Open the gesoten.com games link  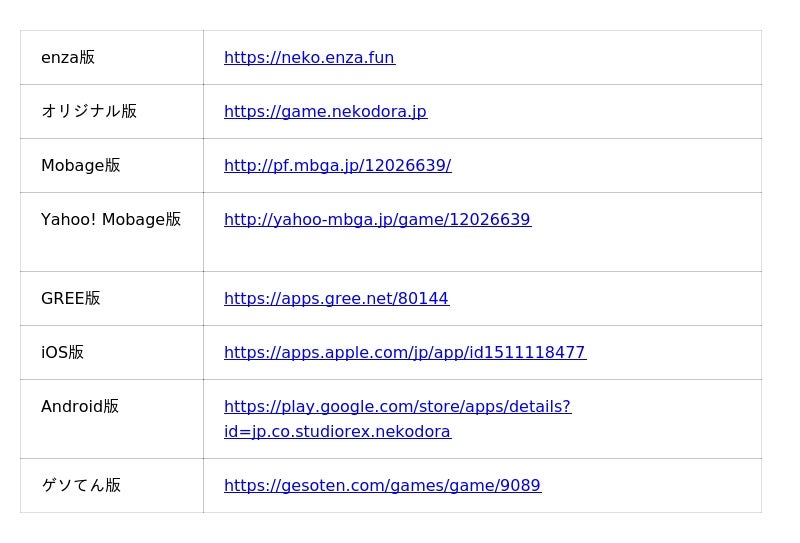coord(382,486)
